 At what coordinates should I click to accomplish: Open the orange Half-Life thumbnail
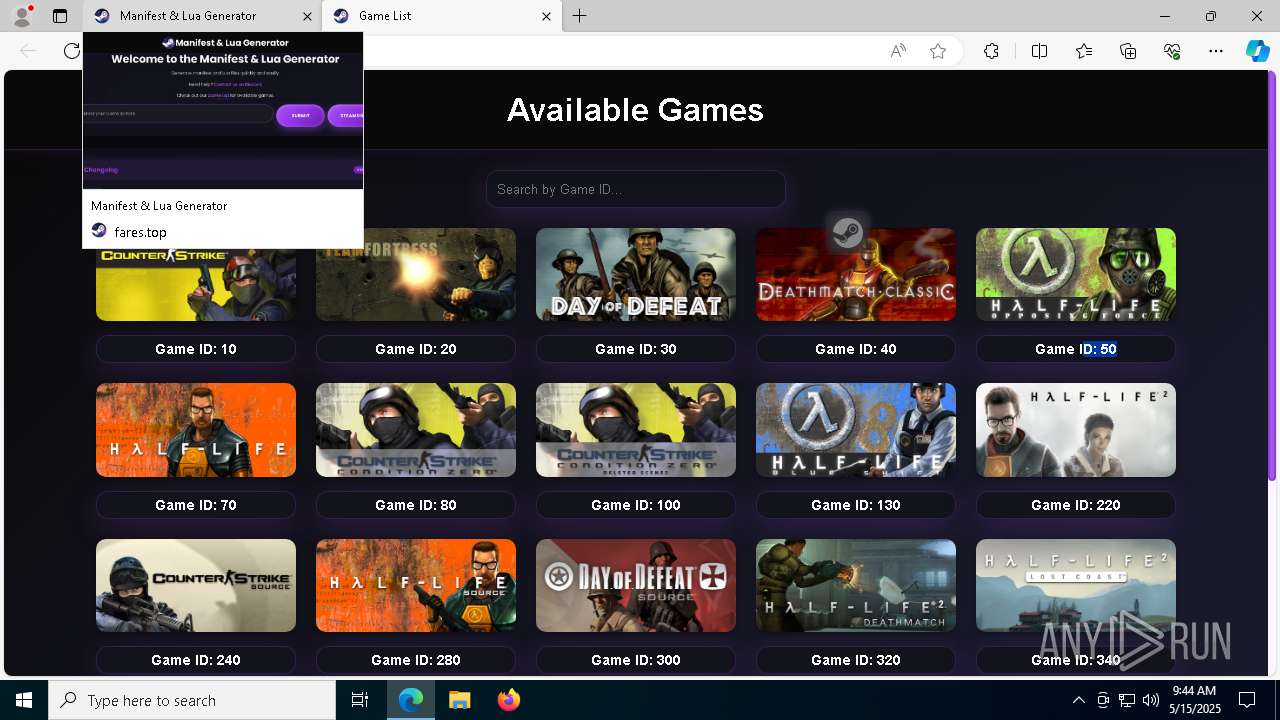pos(196,430)
